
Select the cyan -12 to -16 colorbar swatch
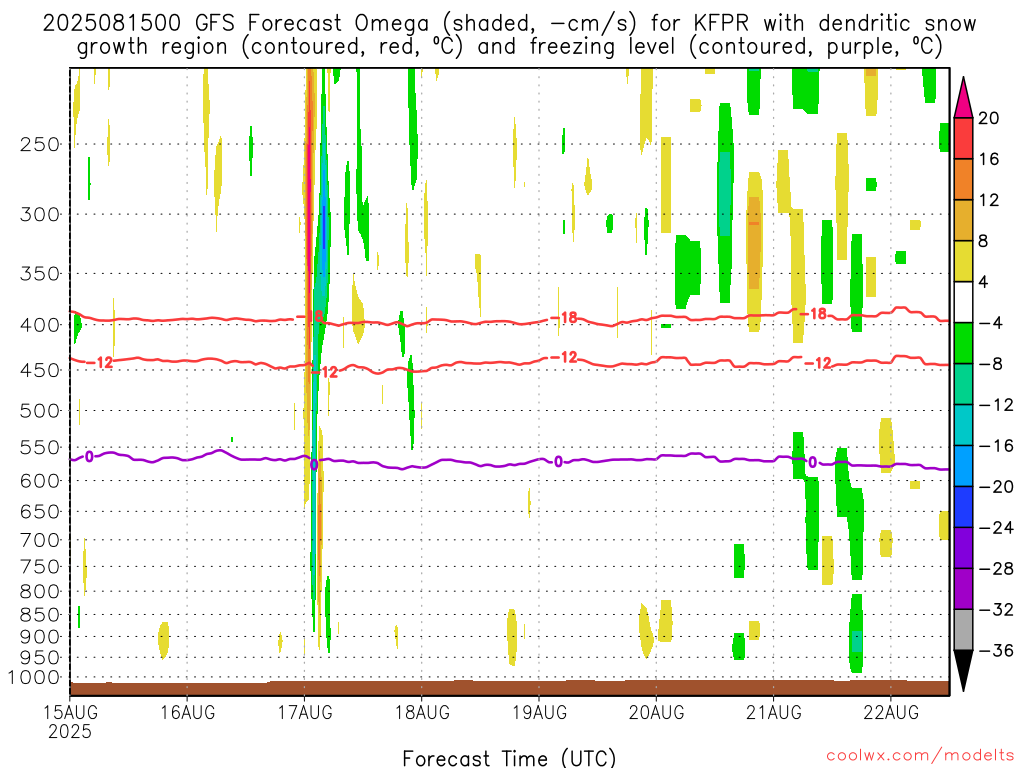point(963,425)
